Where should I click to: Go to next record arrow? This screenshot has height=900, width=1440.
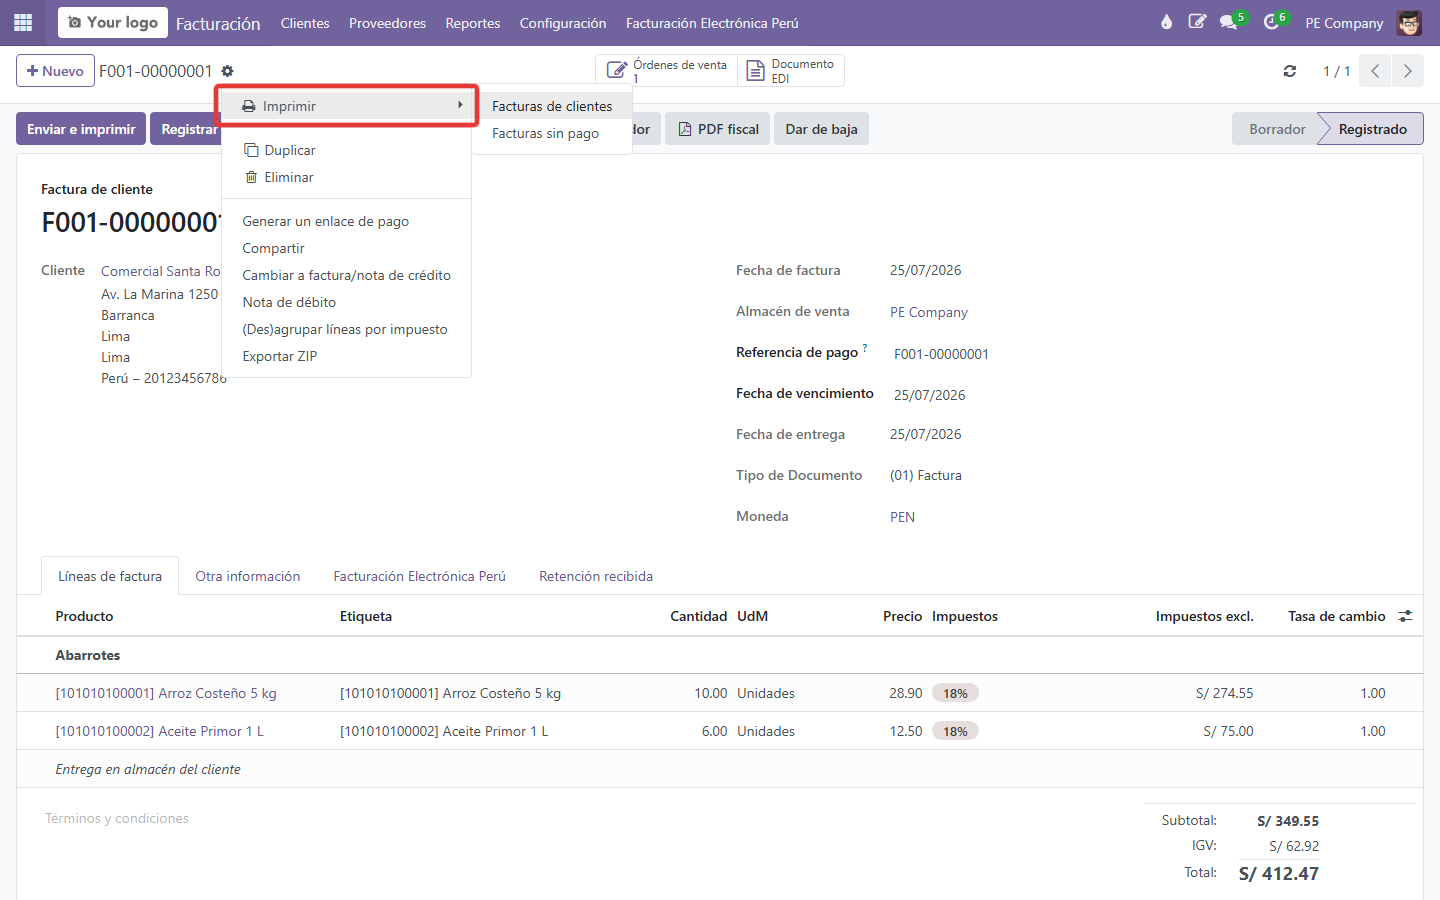coord(1407,71)
